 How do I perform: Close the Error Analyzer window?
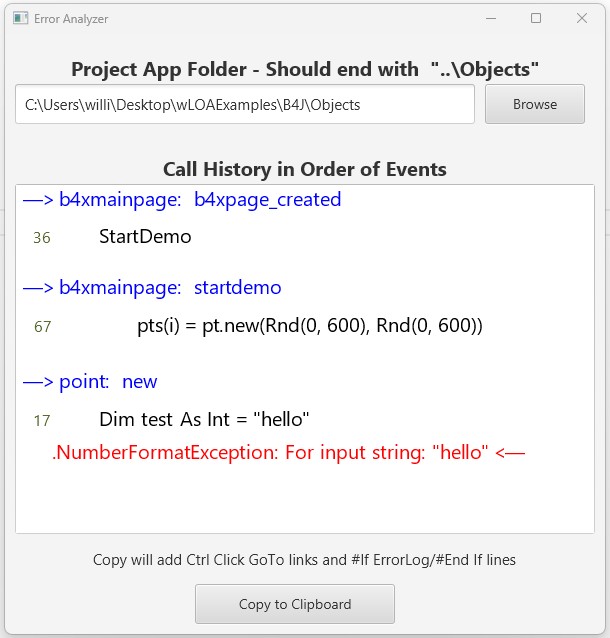pyautogui.click(x=582, y=18)
